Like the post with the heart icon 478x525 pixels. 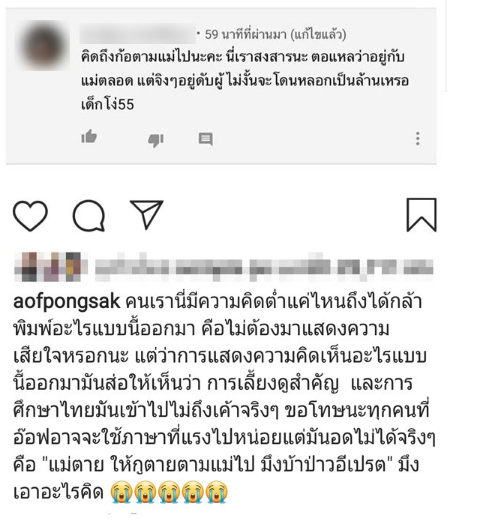(x=30, y=216)
